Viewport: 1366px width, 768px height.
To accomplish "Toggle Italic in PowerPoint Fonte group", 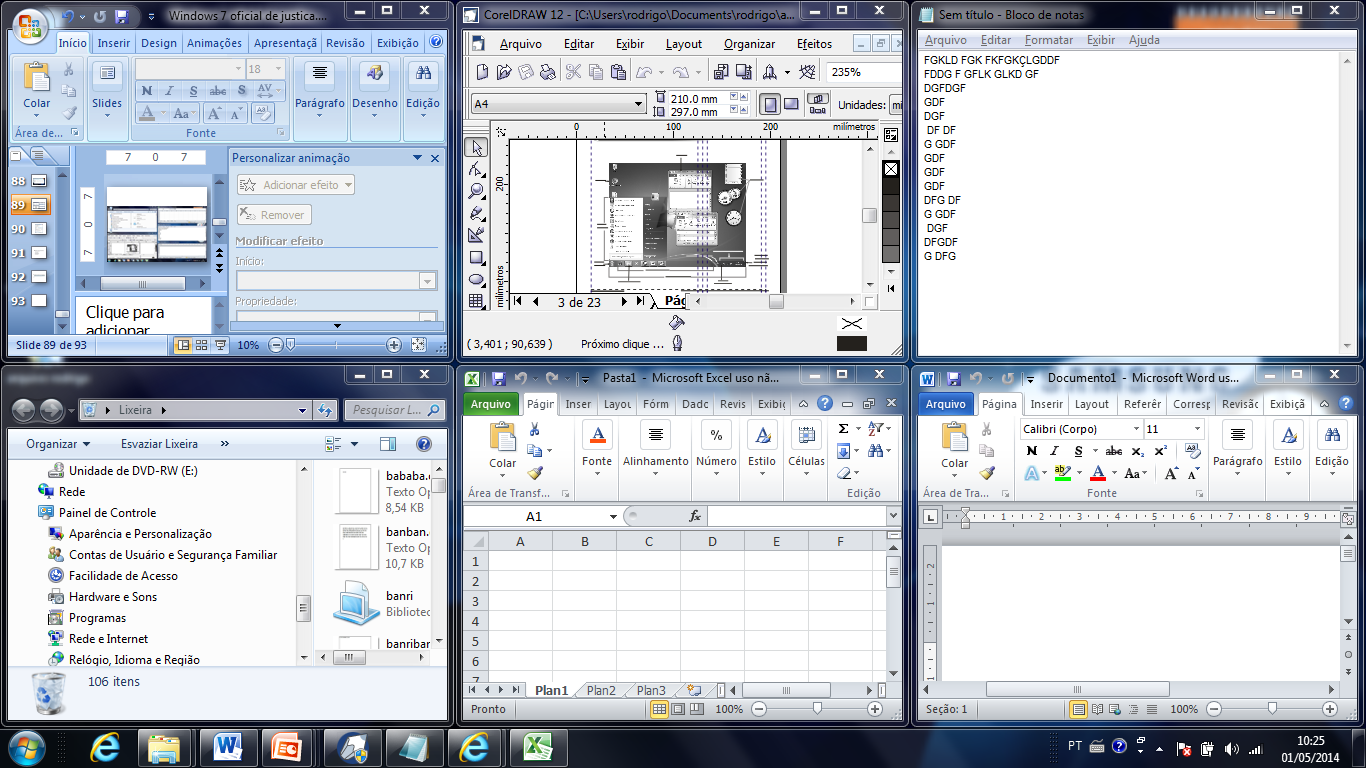I will (x=171, y=91).
